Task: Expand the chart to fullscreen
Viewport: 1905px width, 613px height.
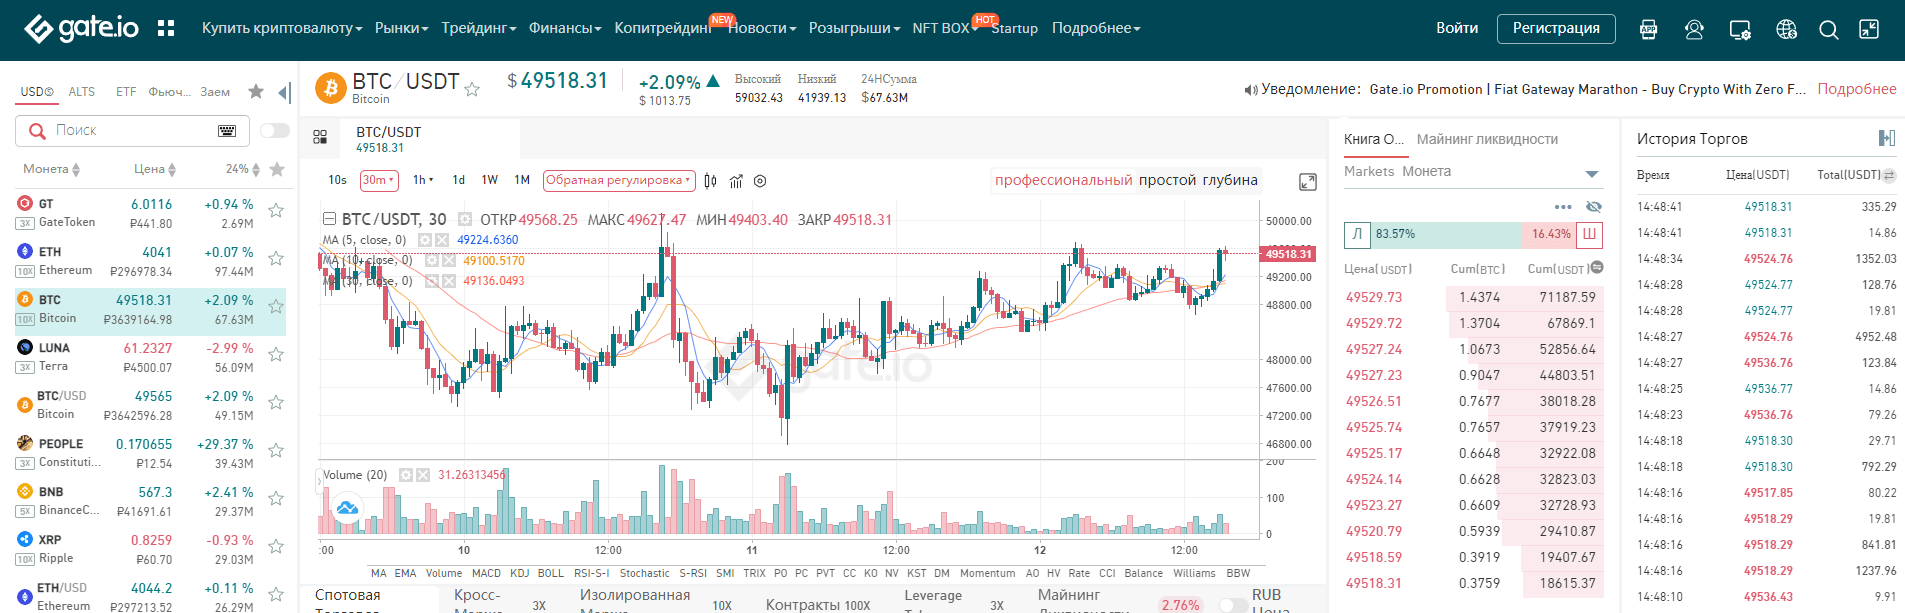Action: 1307,182
